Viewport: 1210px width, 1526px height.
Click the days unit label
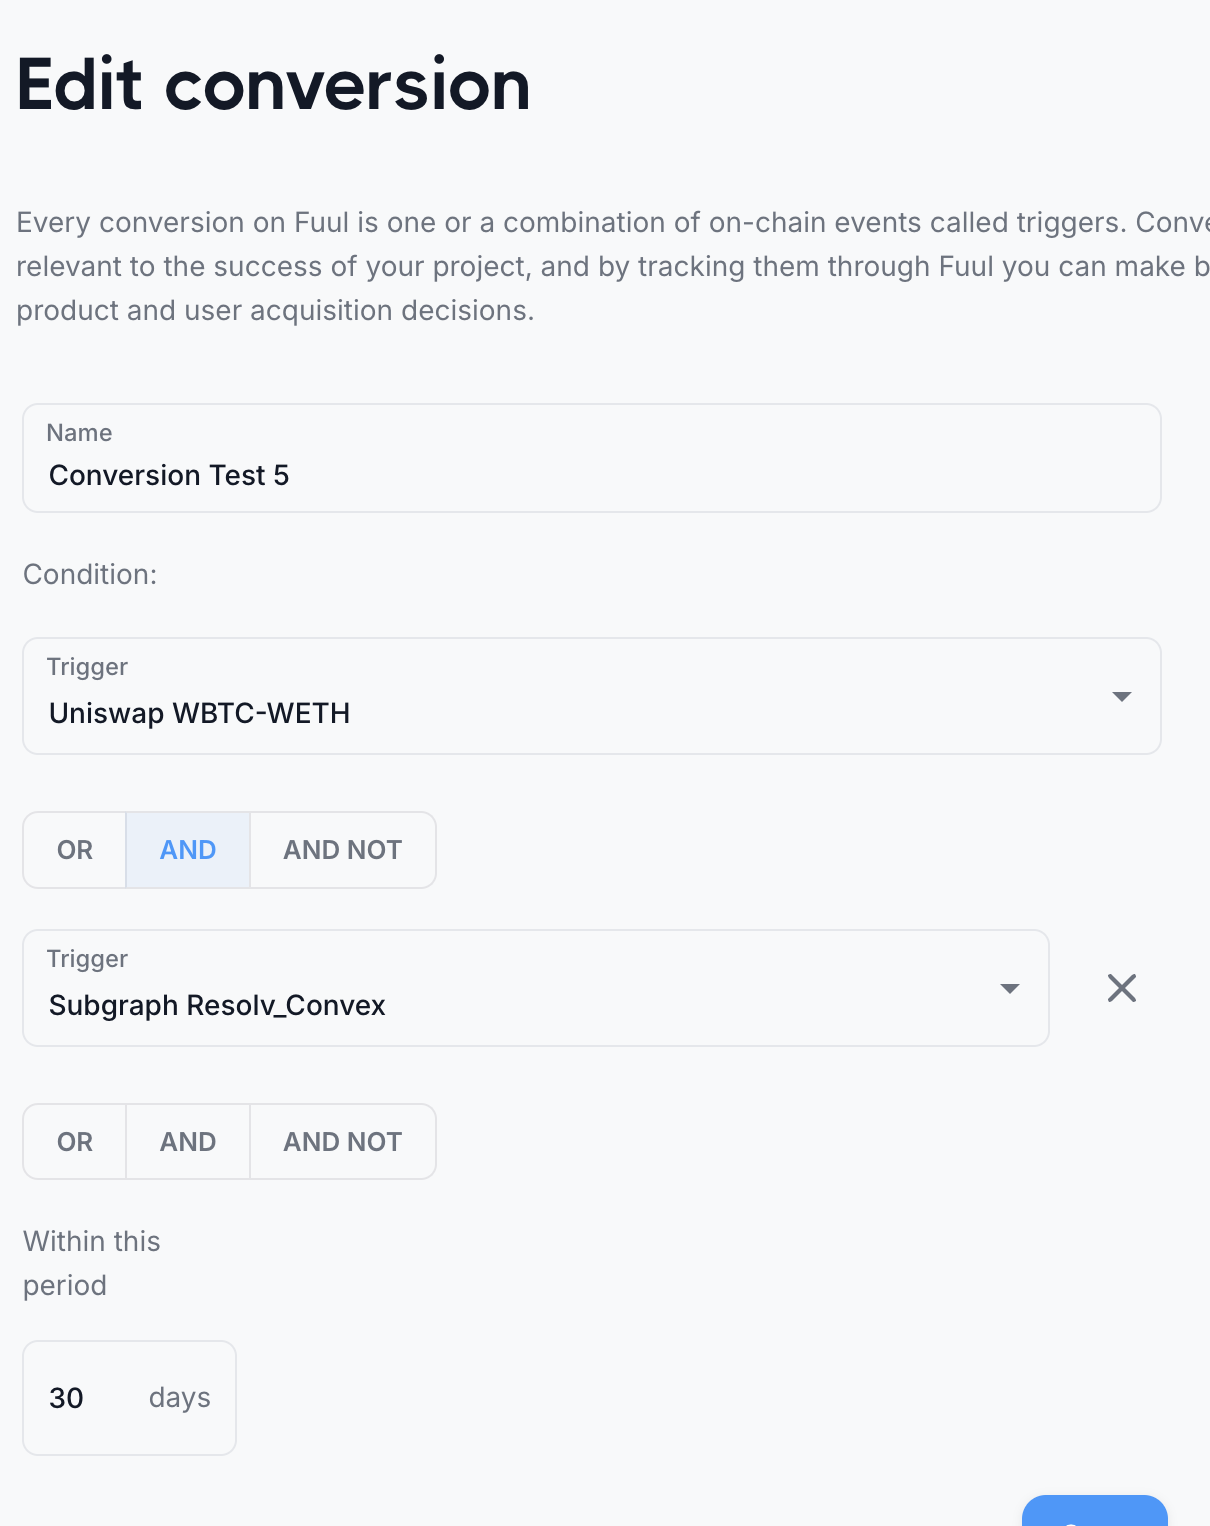coord(180,1398)
